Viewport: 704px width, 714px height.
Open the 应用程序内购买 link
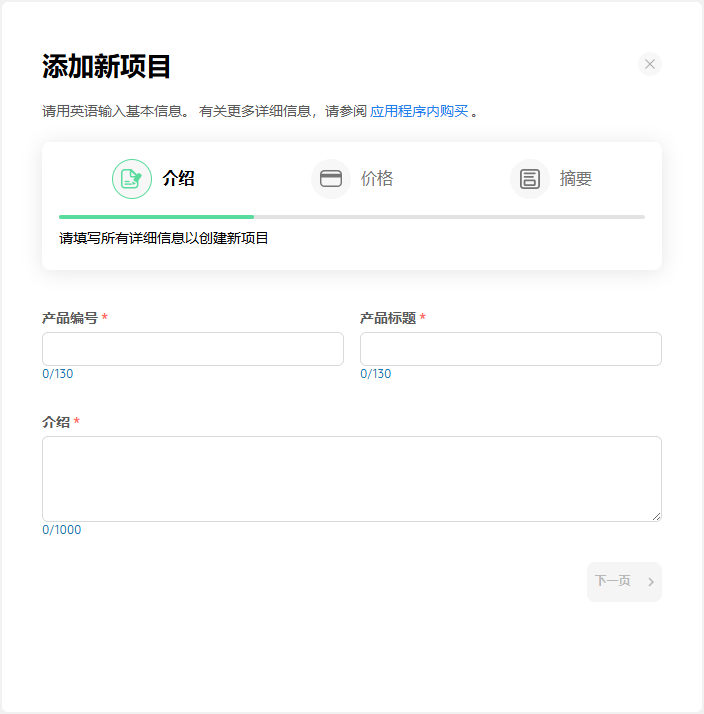[x=419, y=111]
